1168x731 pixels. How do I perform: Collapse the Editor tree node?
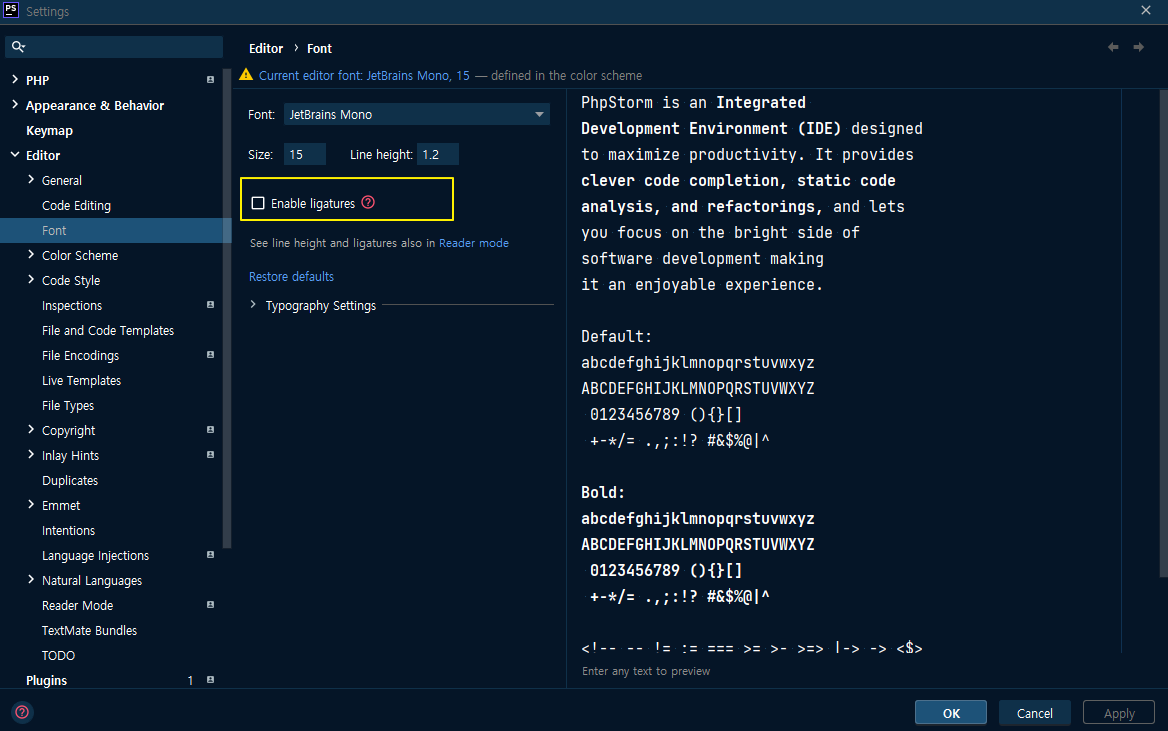pos(15,154)
